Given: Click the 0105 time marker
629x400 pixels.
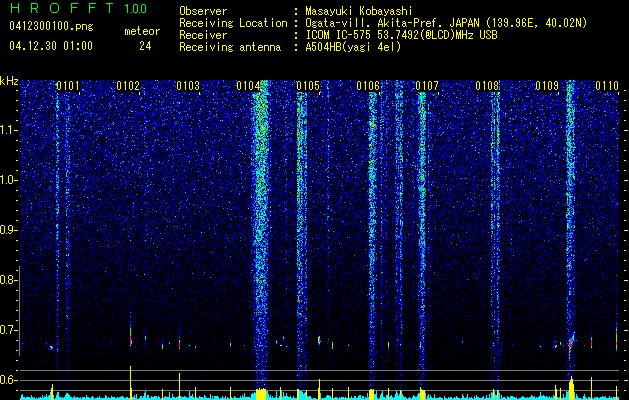Looking at the screenshot, I should pyautogui.click(x=308, y=86).
